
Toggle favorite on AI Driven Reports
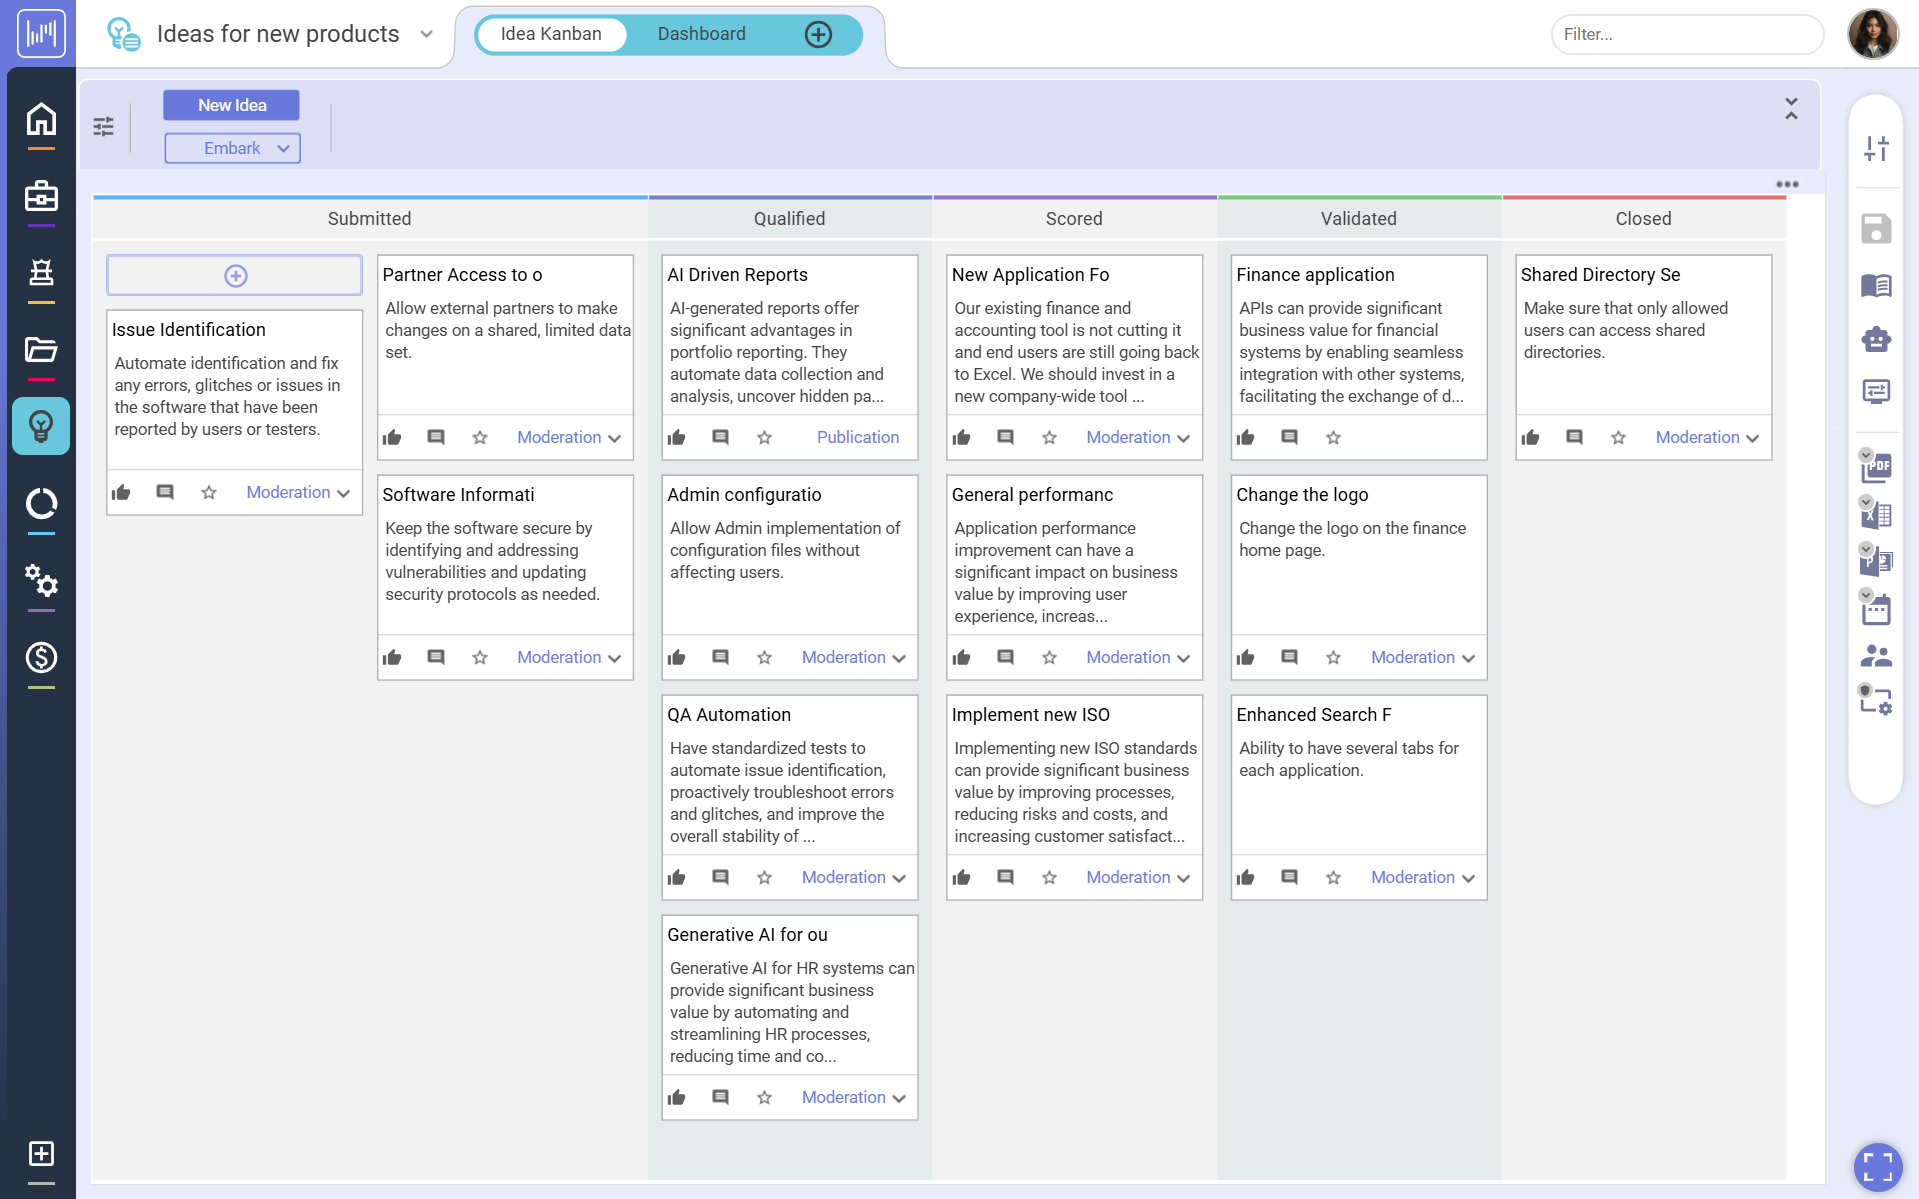pyautogui.click(x=764, y=437)
